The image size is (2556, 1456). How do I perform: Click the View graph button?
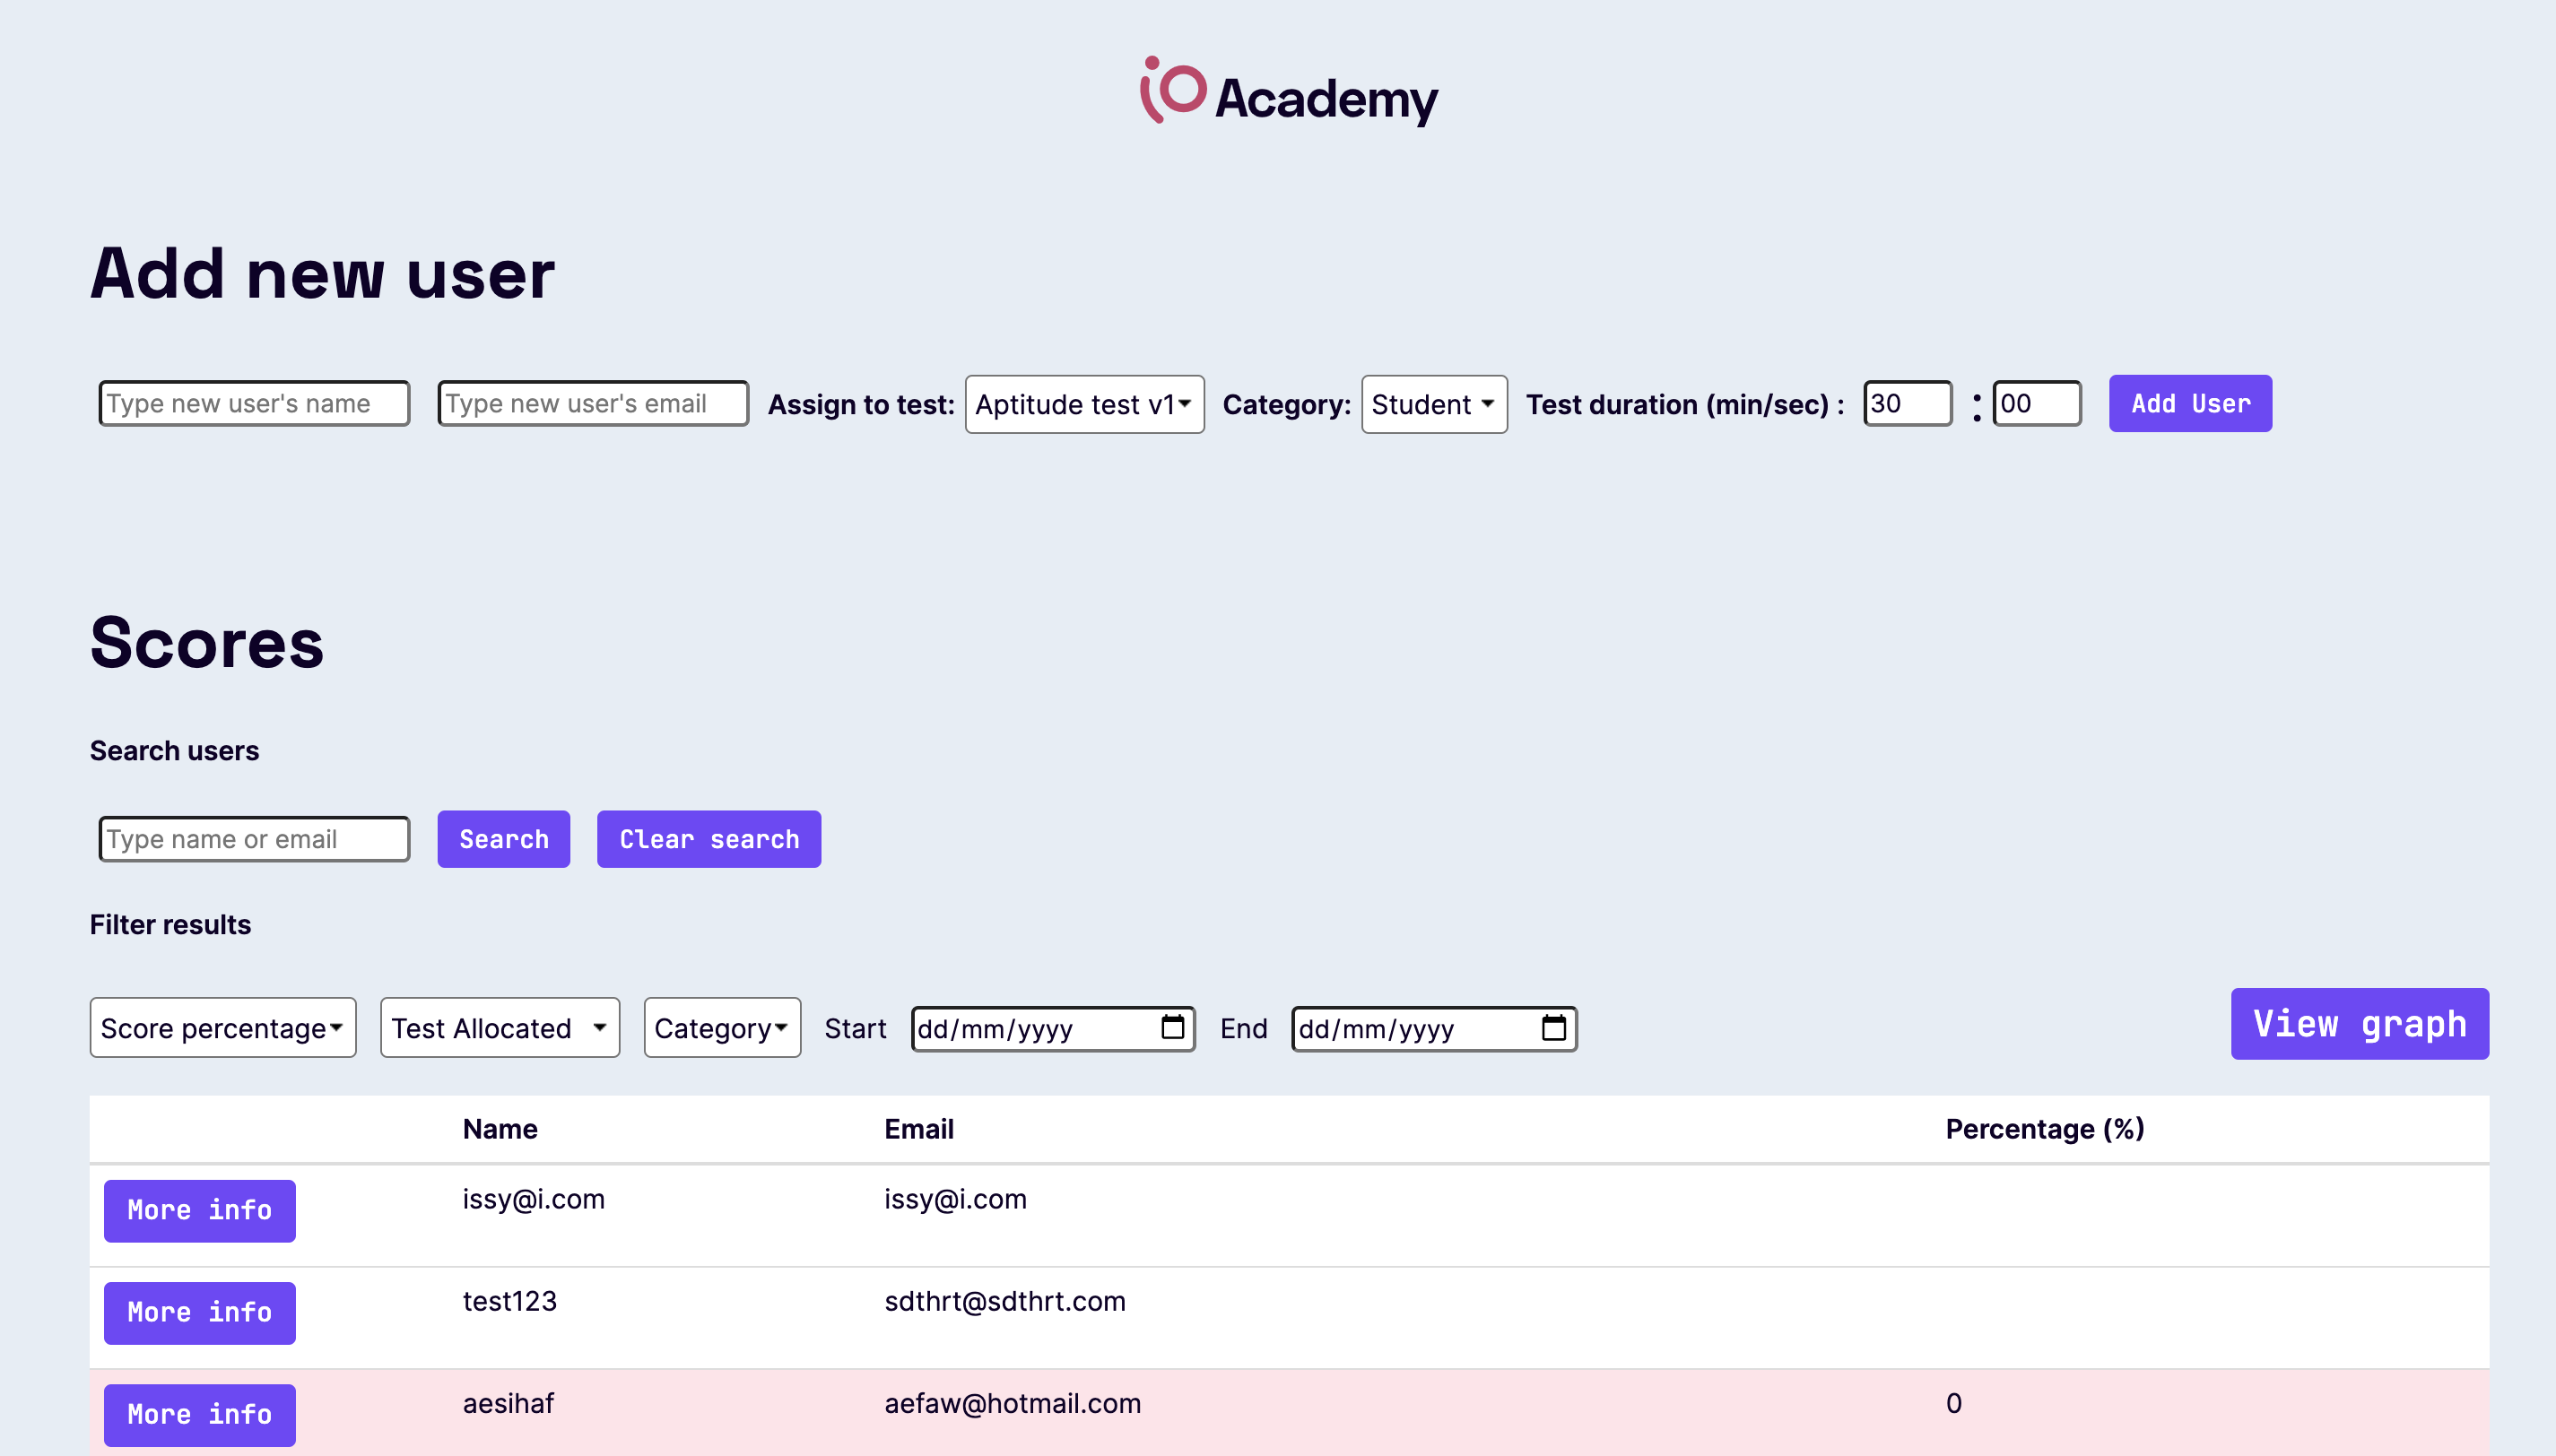point(2359,1024)
